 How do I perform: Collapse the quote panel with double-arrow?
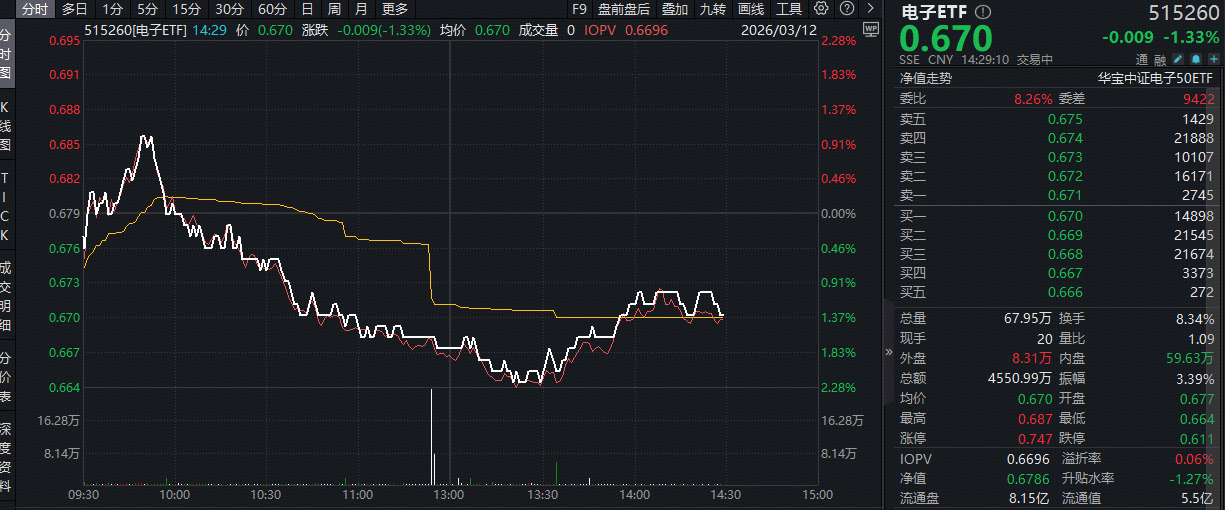(889, 352)
